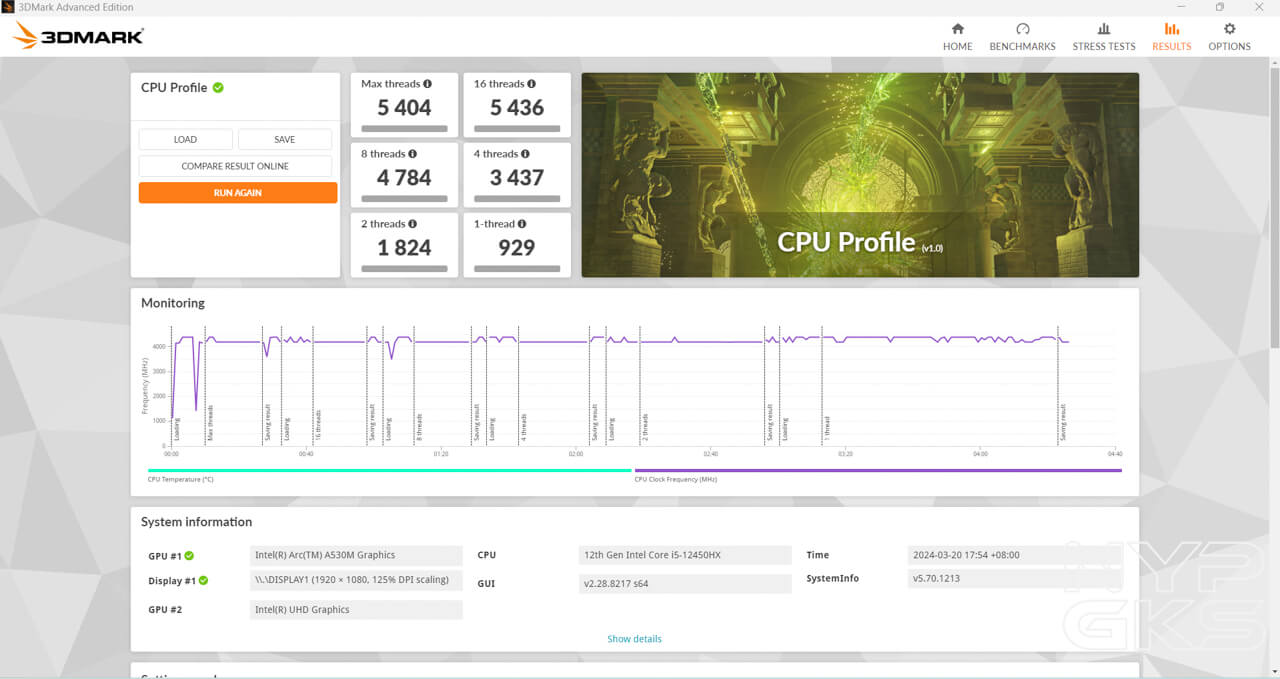
Task: Click the 3DMark logo
Action: tap(79, 36)
